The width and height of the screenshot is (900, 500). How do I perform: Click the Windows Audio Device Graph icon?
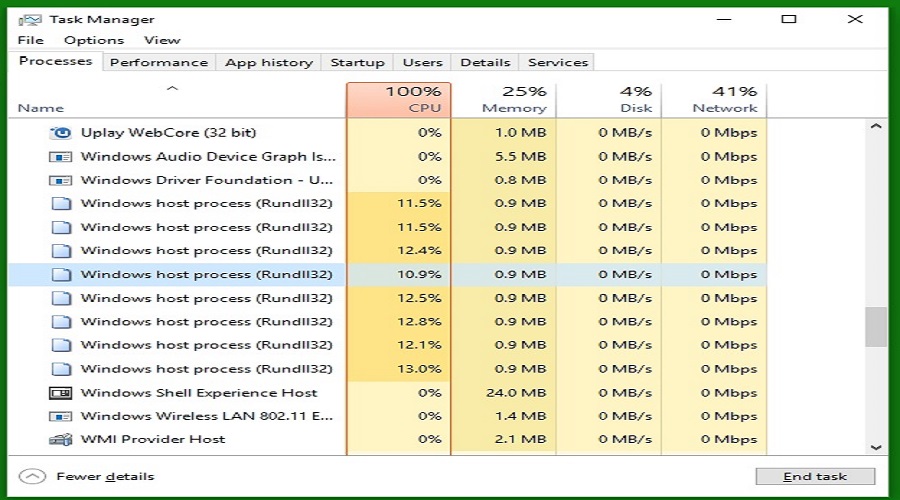[x=60, y=157]
